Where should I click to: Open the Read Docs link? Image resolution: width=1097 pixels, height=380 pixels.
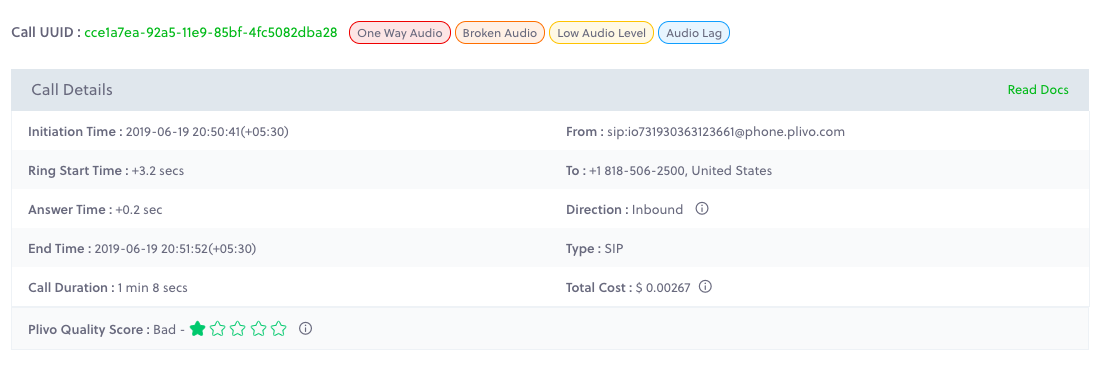pos(1038,90)
